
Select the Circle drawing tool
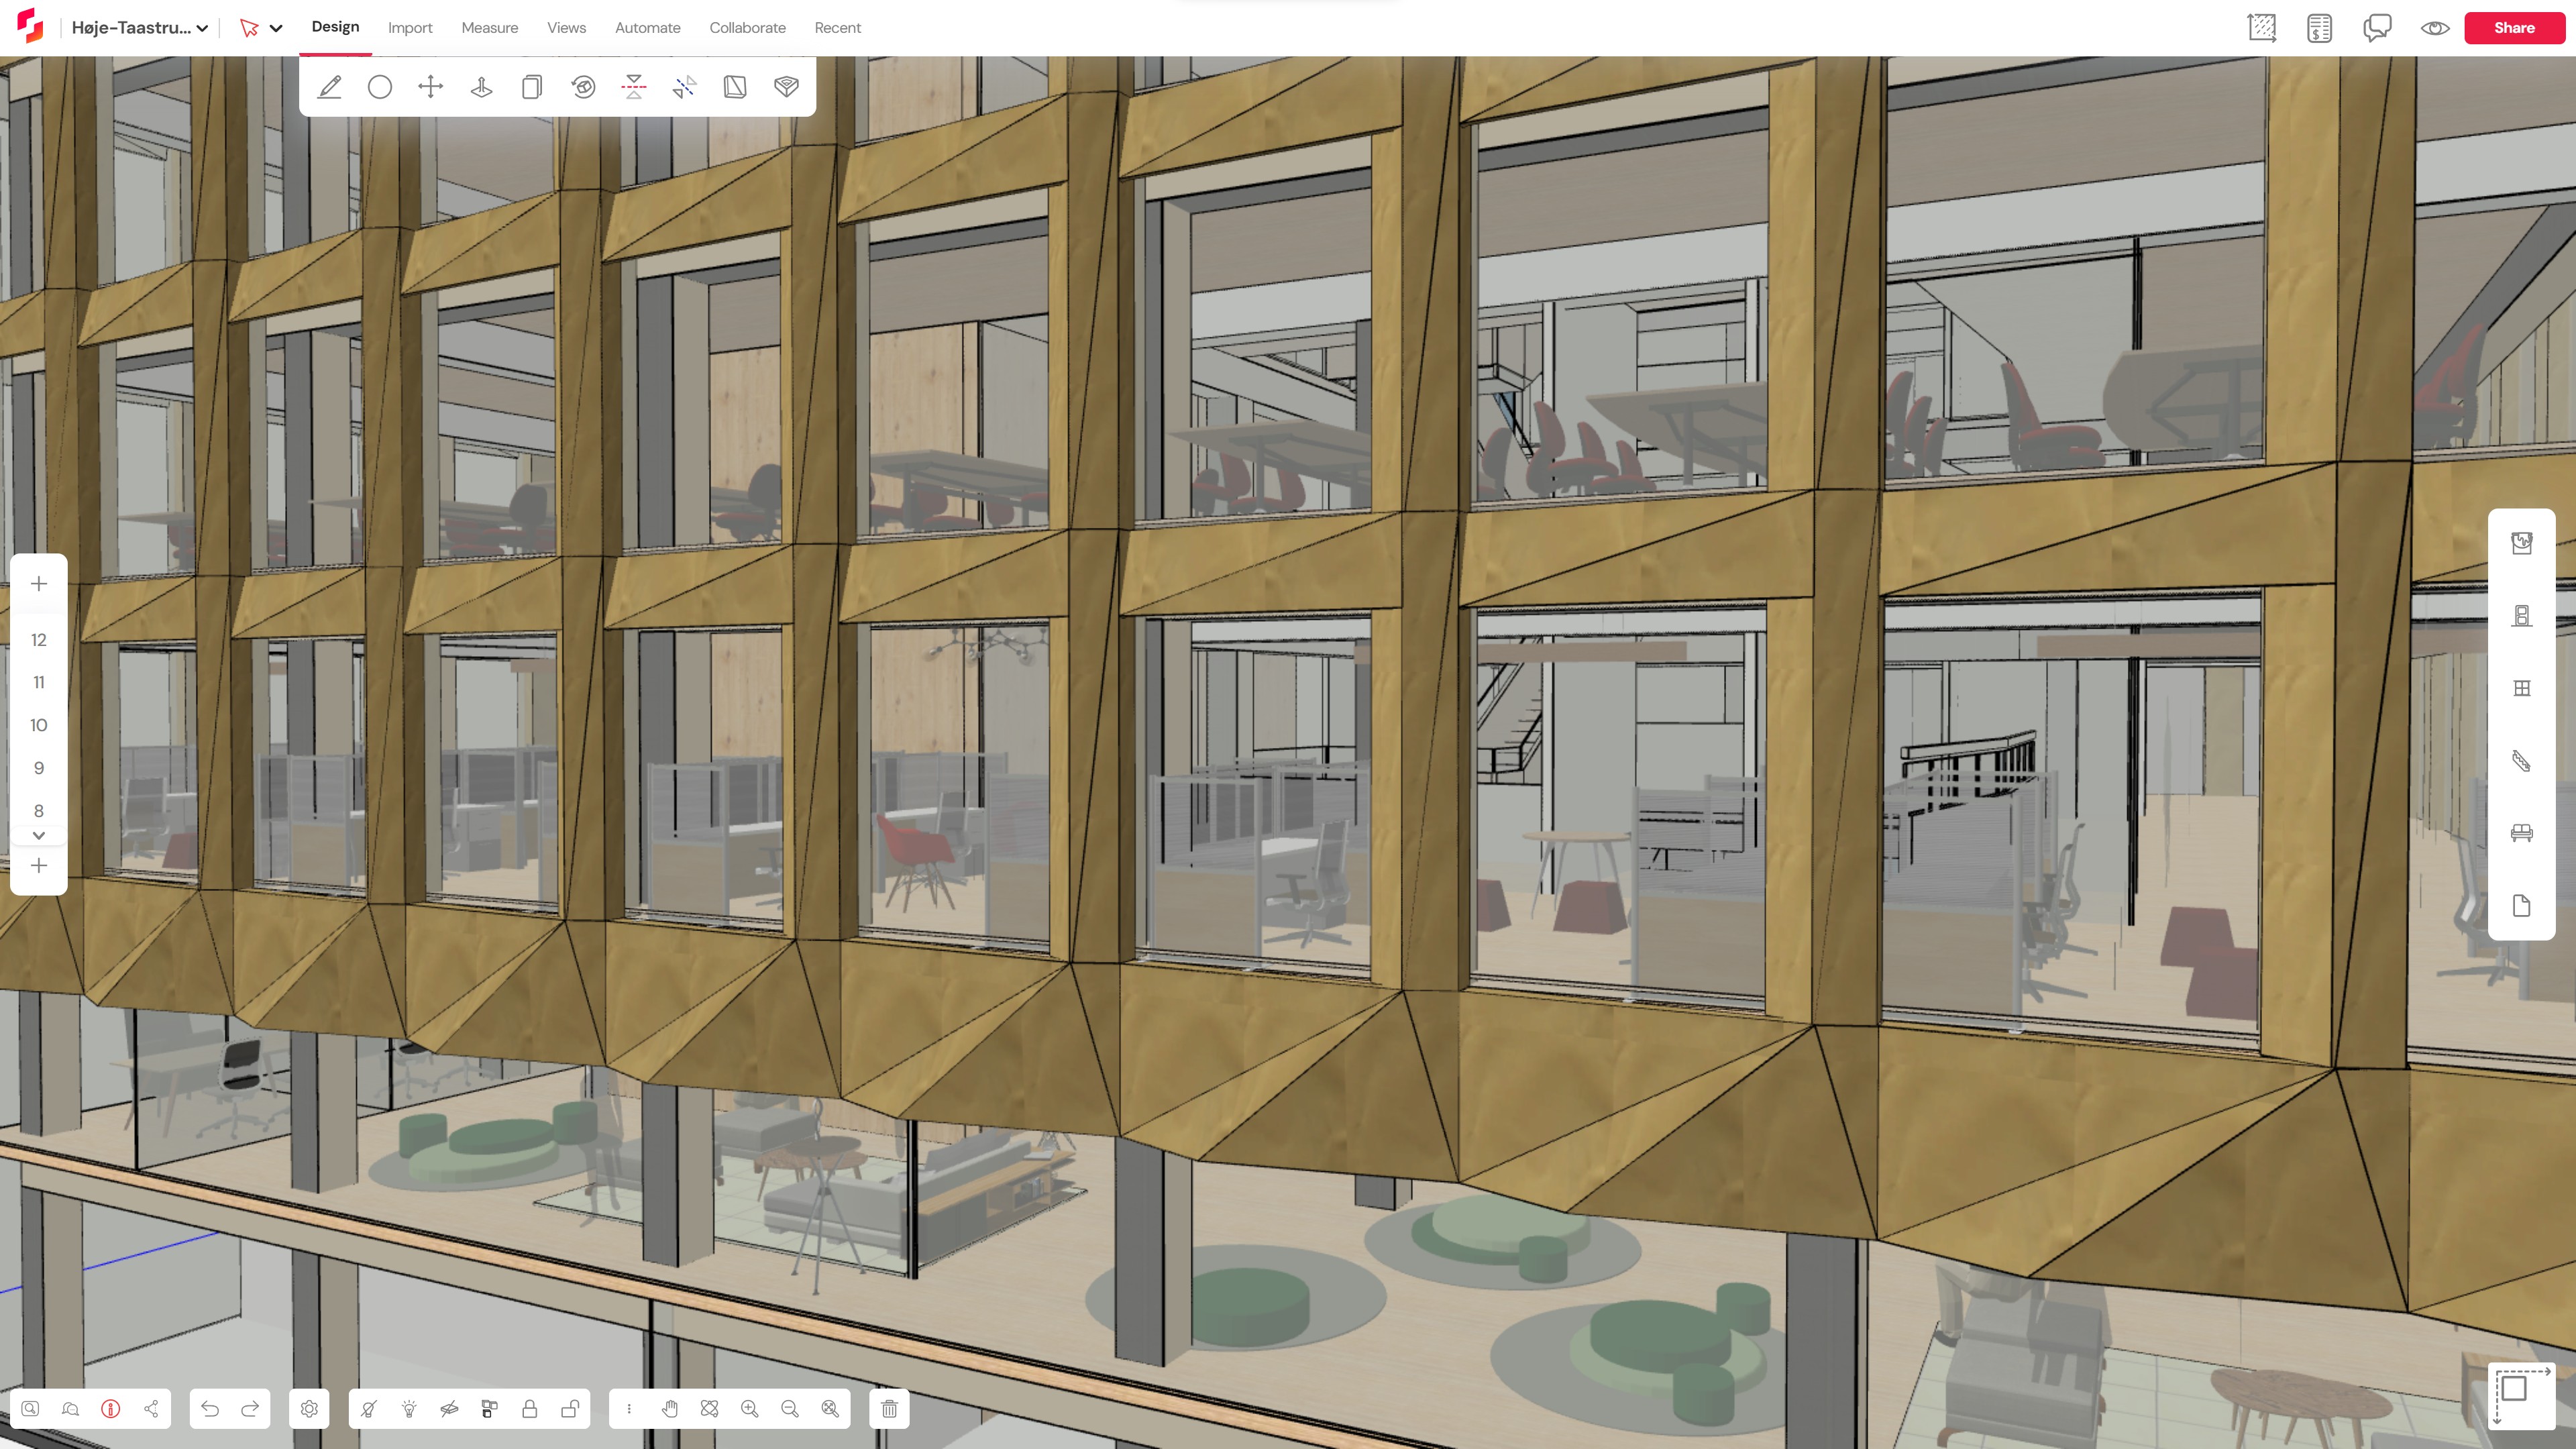click(x=380, y=88)
